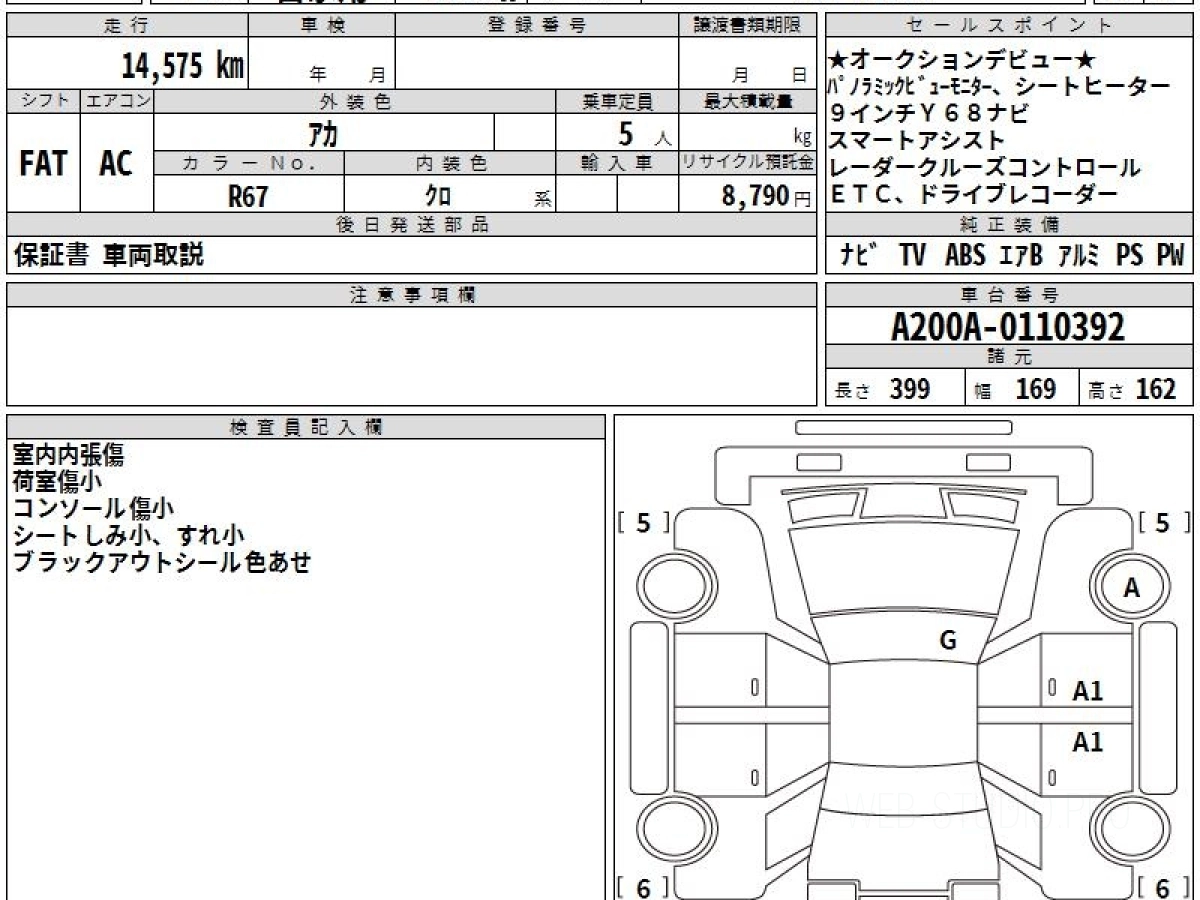The image size is (1200, 900).
Task: Select chassis number "A200A-0110392"
Action: pyautogui.click(x=1008, y=326)
